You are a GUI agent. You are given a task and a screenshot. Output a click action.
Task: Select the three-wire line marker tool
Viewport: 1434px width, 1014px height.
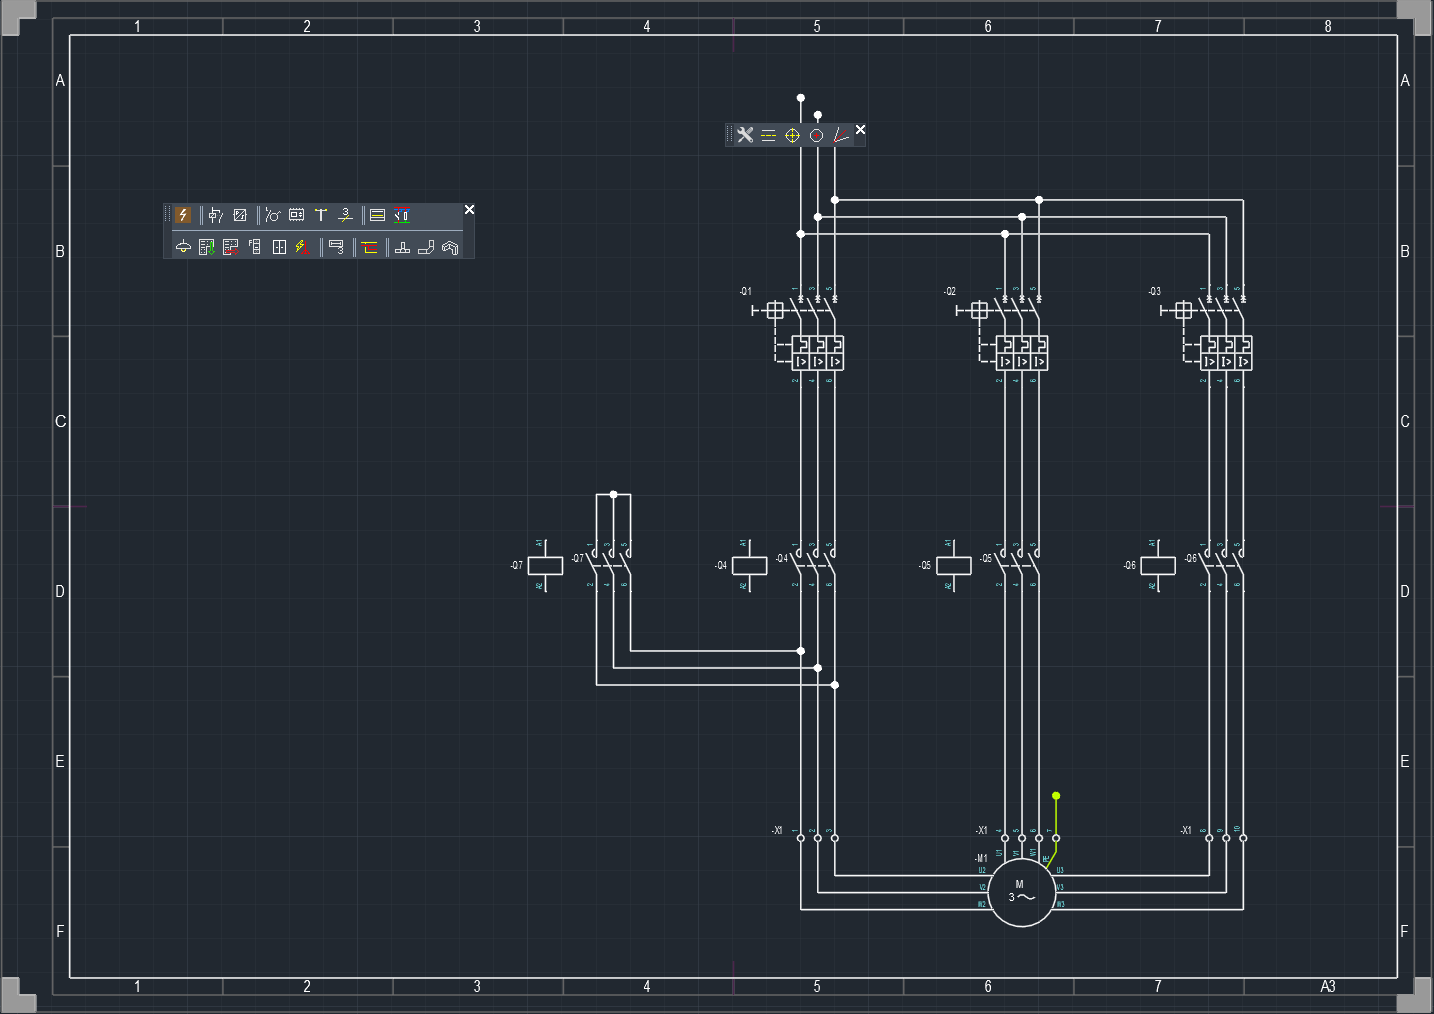tap(345, 215)
